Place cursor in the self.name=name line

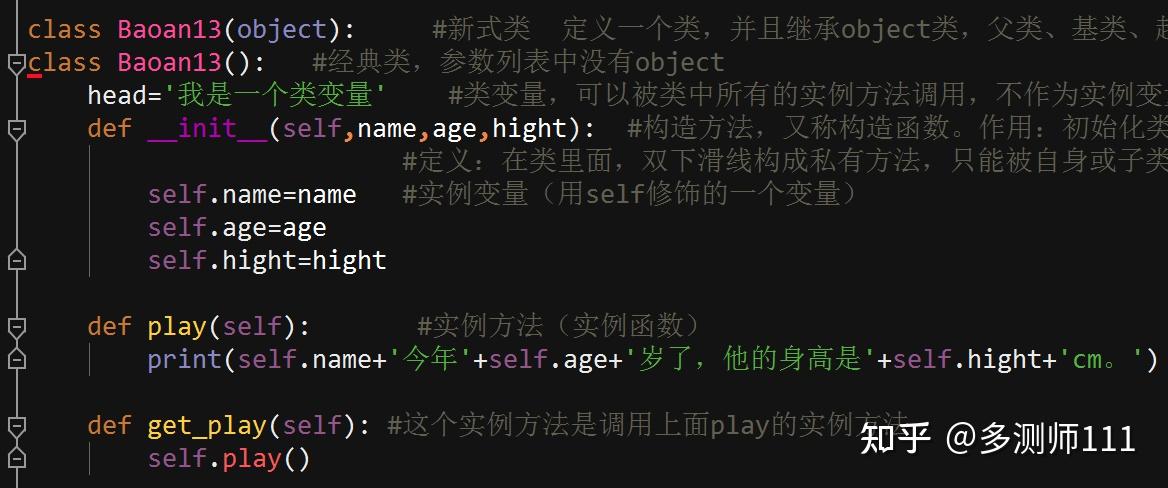[251, 195]
